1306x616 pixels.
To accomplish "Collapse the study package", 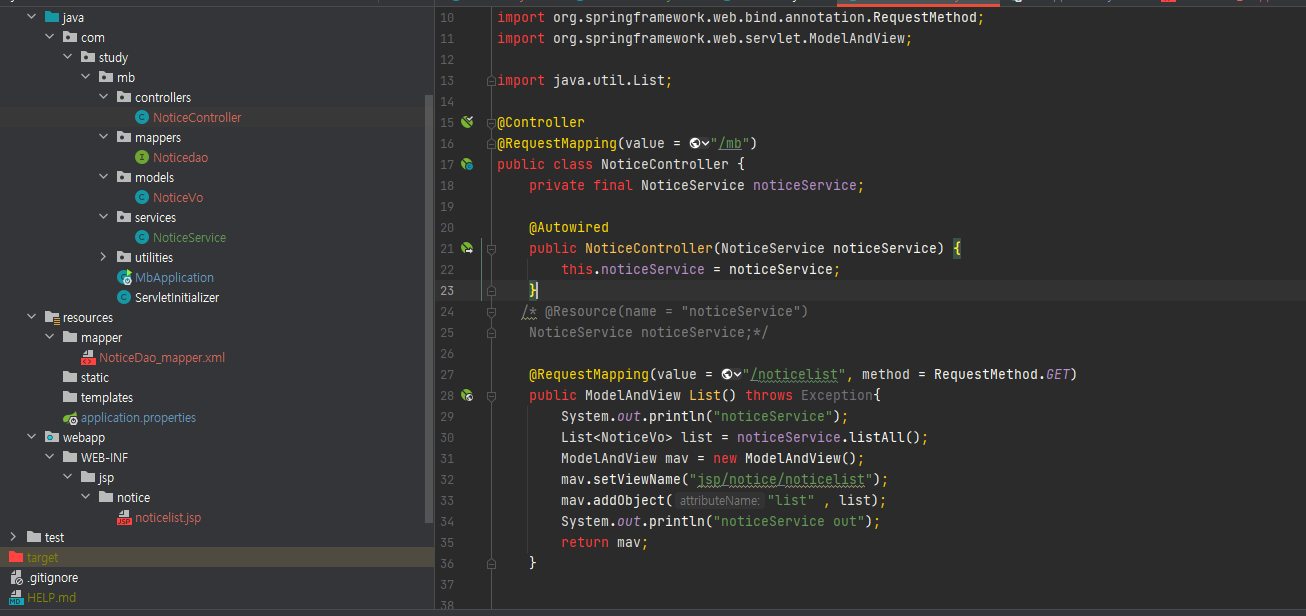I will click(x=68, y=57).
